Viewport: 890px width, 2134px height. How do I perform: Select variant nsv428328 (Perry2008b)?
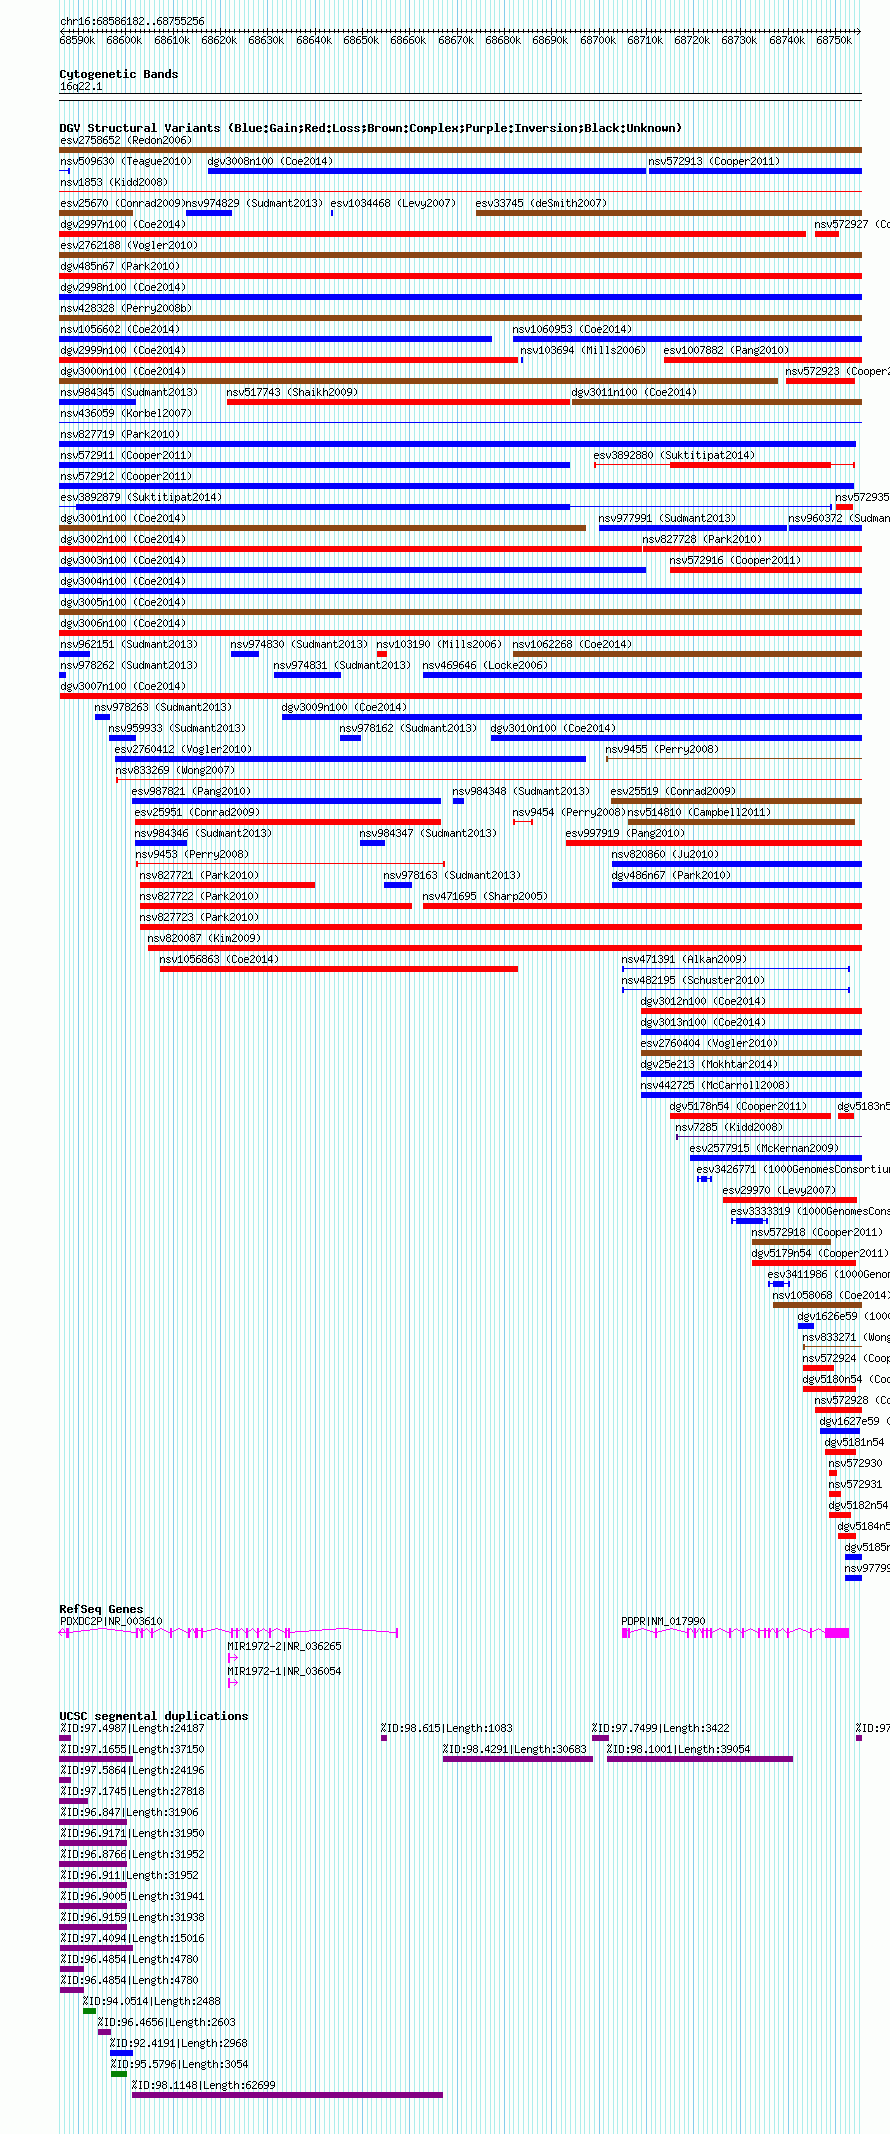click(x=126, y=309)
